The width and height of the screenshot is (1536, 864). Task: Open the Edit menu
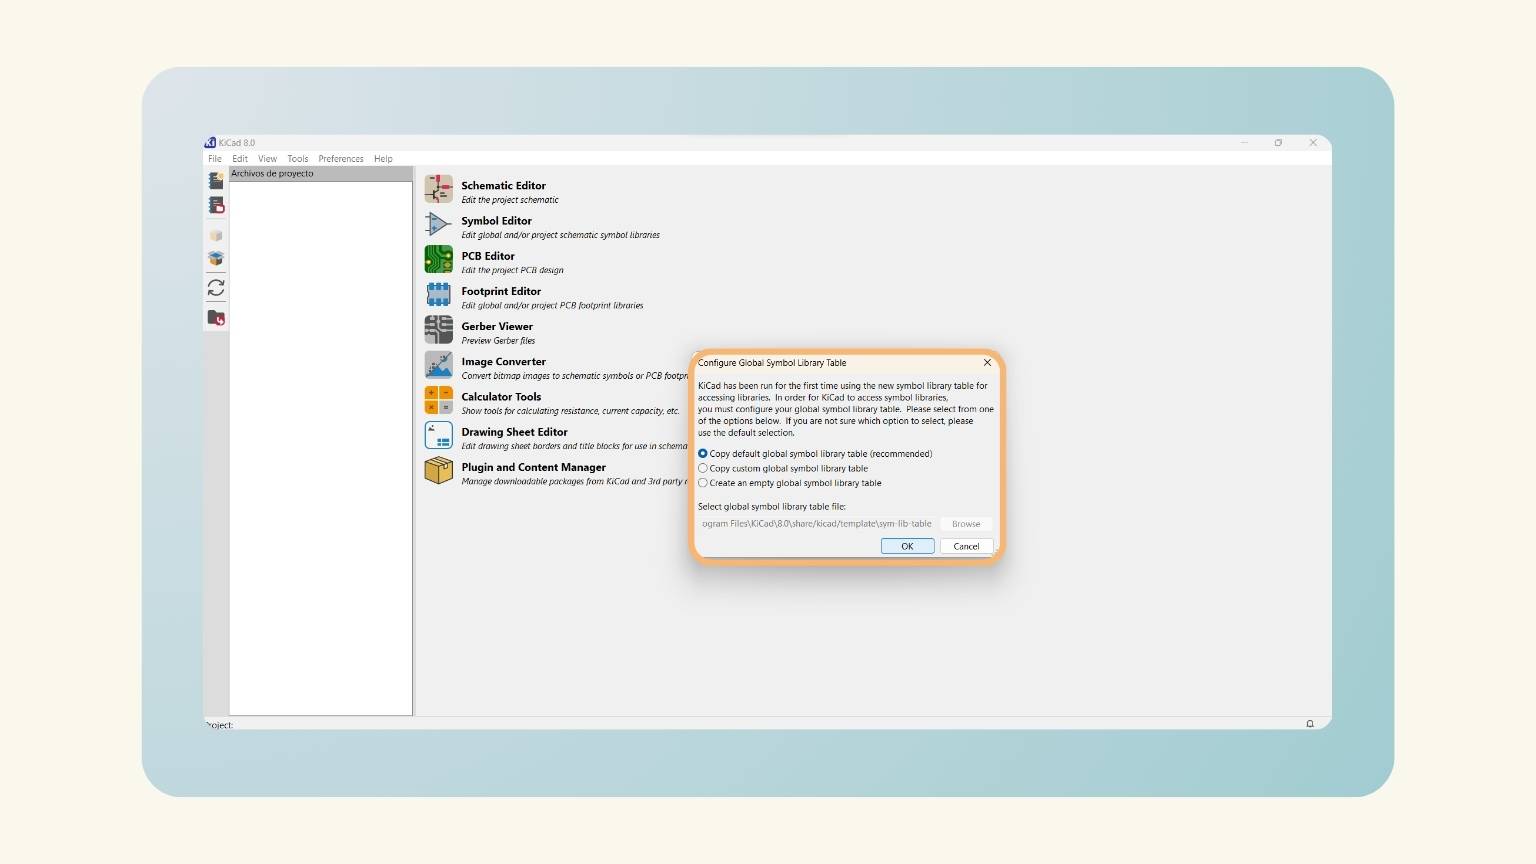click(240, 159)
